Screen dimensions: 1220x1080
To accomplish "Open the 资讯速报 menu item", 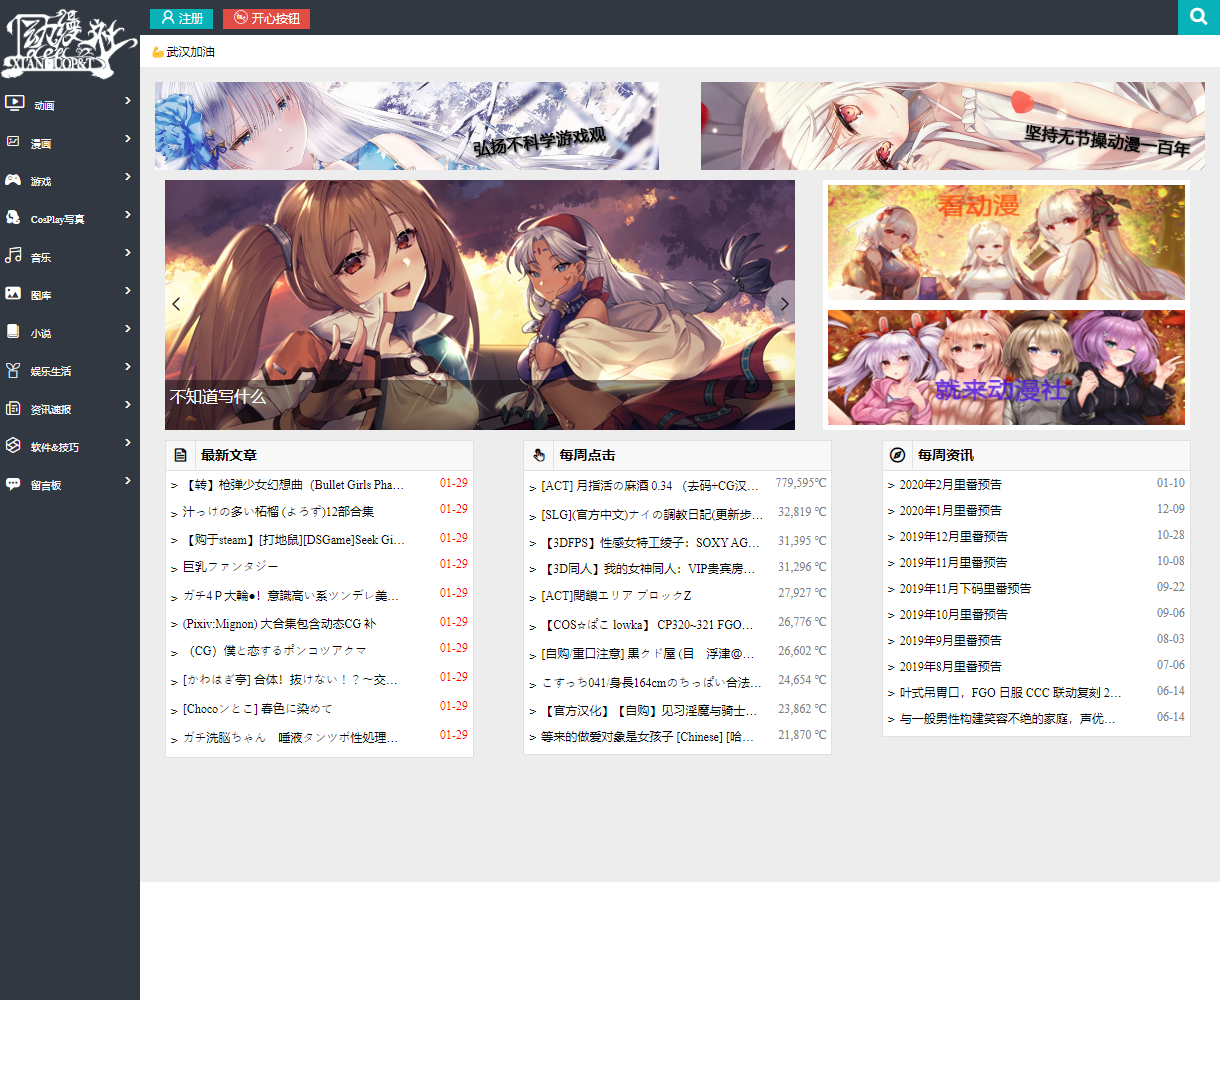I will (x=51, y=409).
